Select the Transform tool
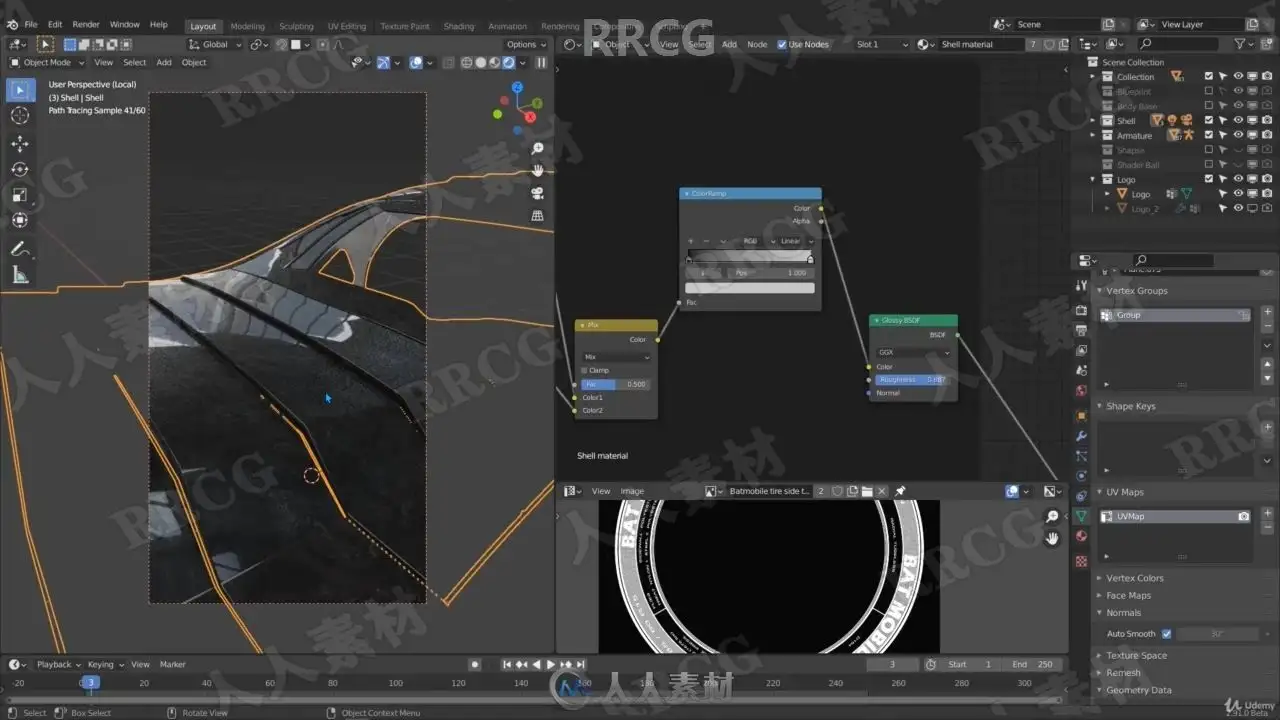The height and width of the screenshot is (720, 1280). coord(20,220)
